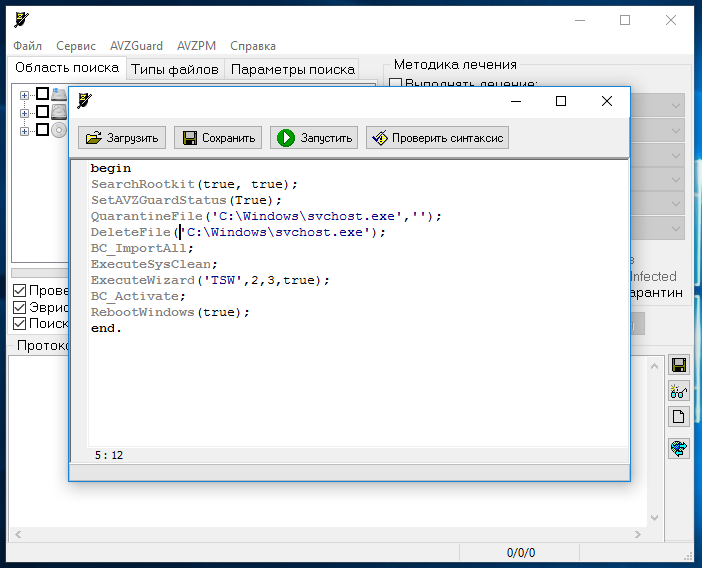
Task: Check the optical disc checkbox in tree
Action: pos(43,129)
